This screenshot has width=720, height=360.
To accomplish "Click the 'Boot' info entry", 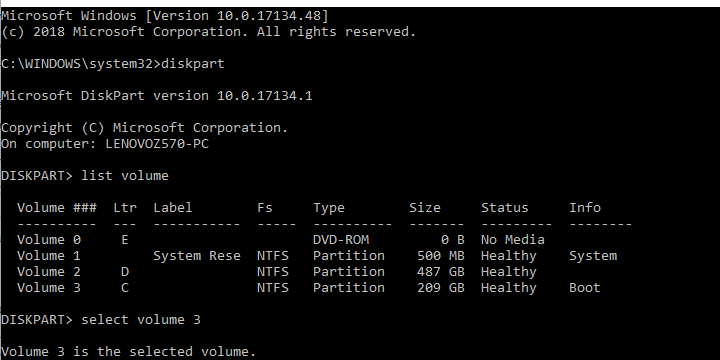I will [x=585, y=288].
